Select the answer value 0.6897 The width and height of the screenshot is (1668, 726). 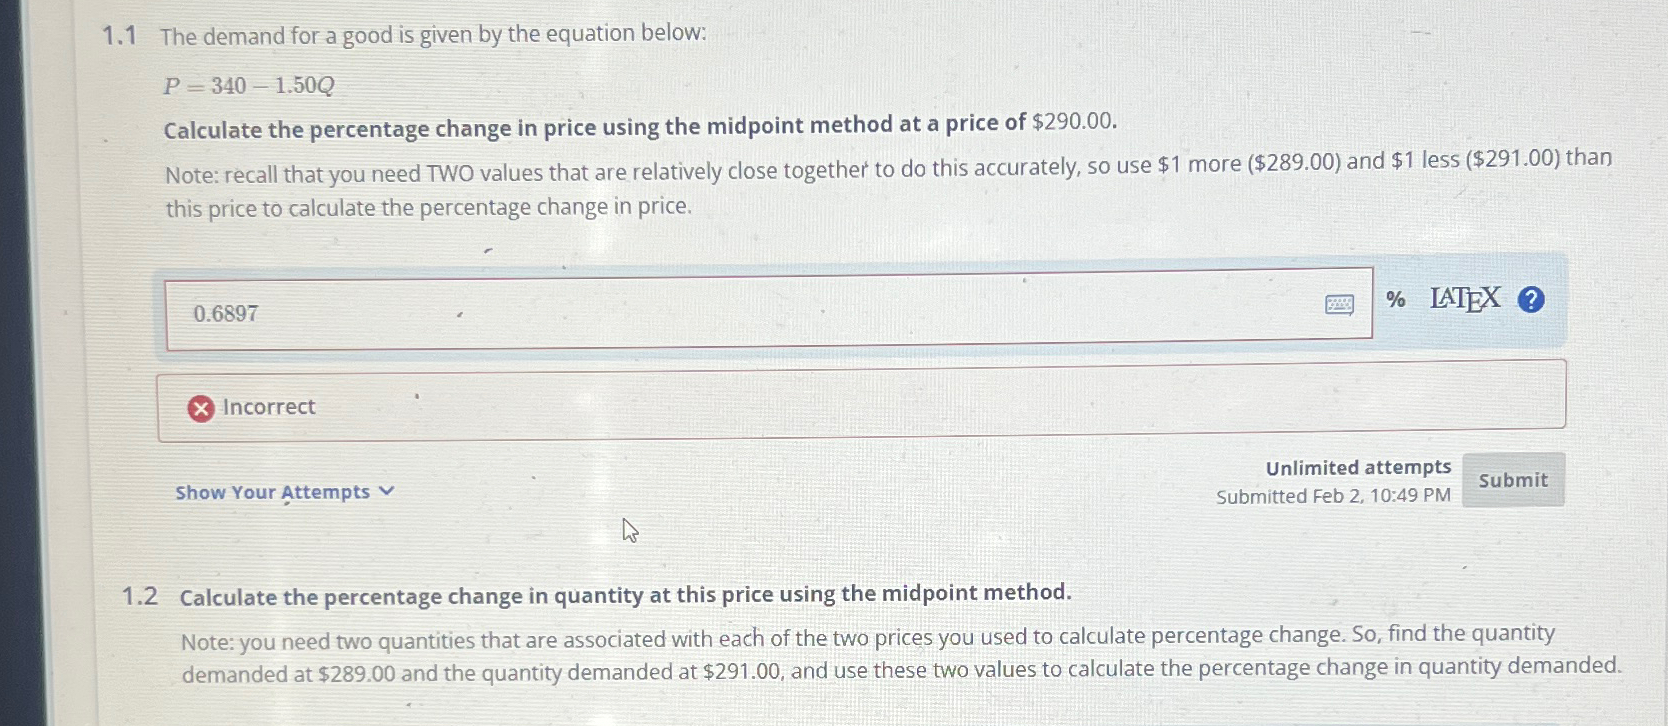pyautogui.click(x=226, y=313)
